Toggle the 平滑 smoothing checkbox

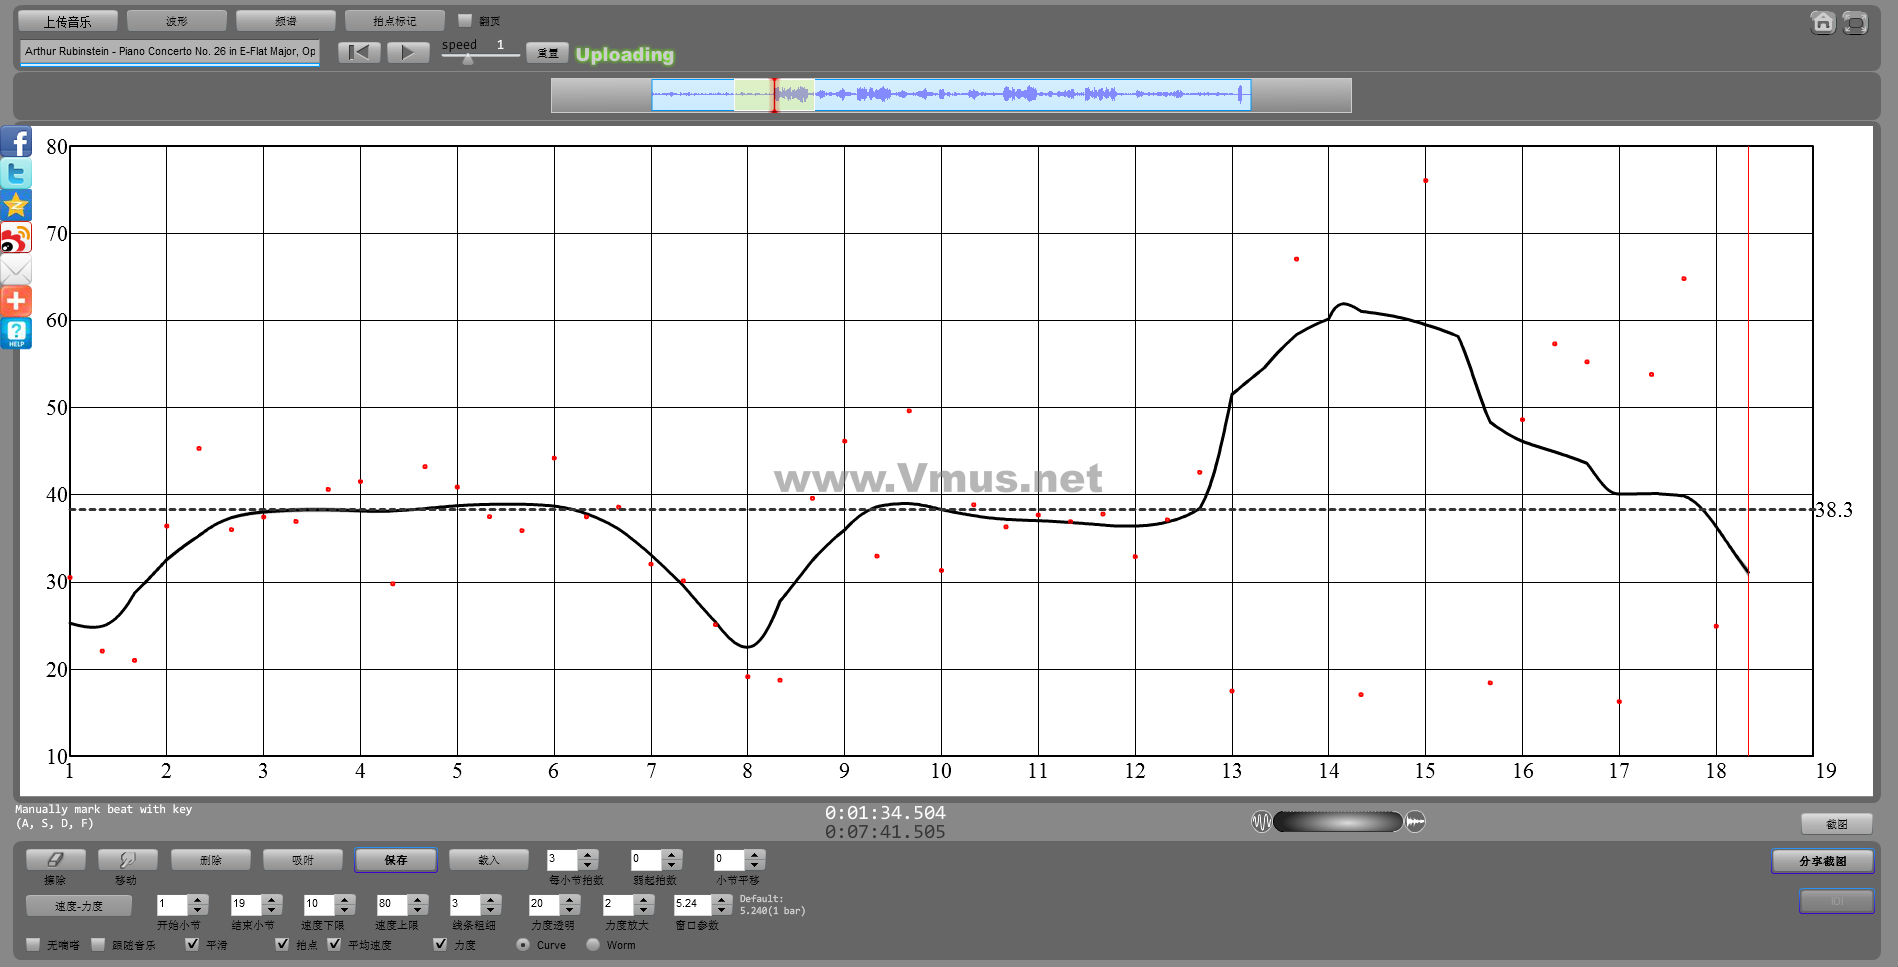point(192,944)
